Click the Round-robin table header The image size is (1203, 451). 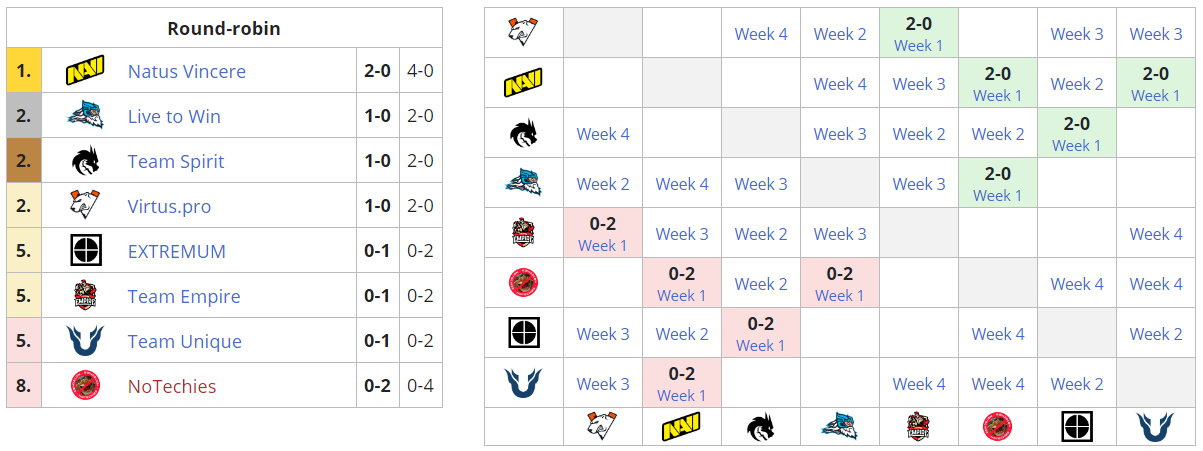click(x=224, y=28)
